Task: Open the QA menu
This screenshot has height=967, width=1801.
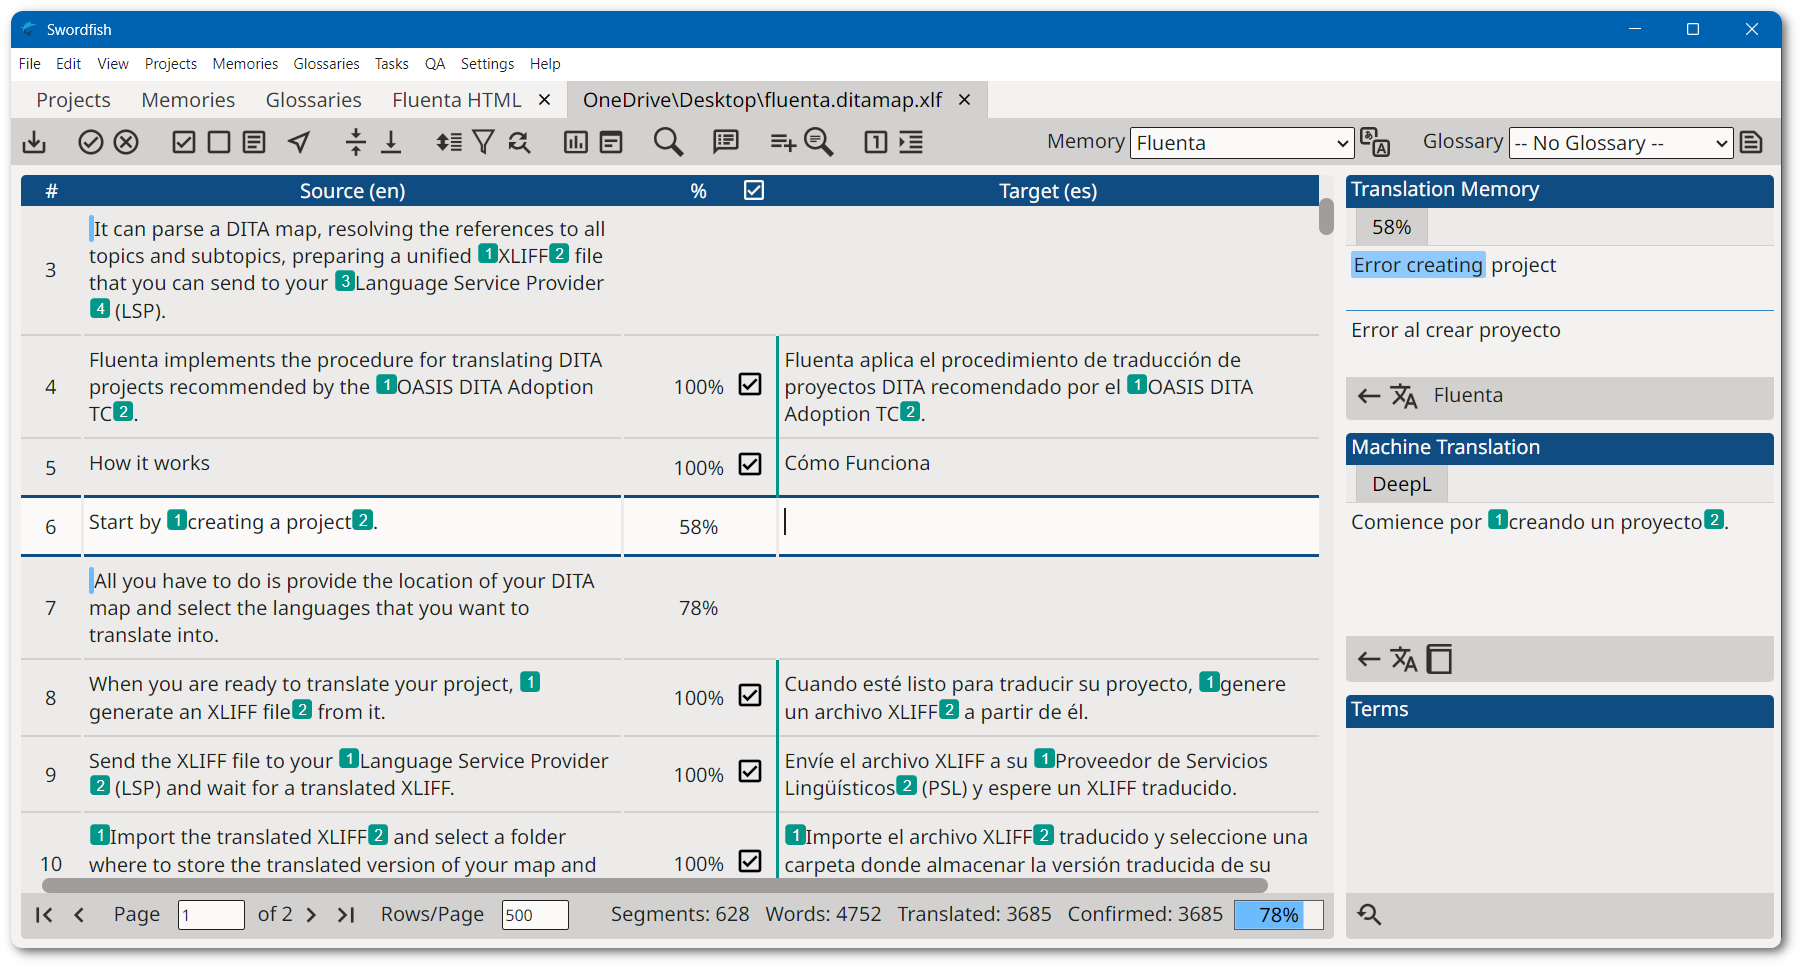Action: tap(435, 63)
